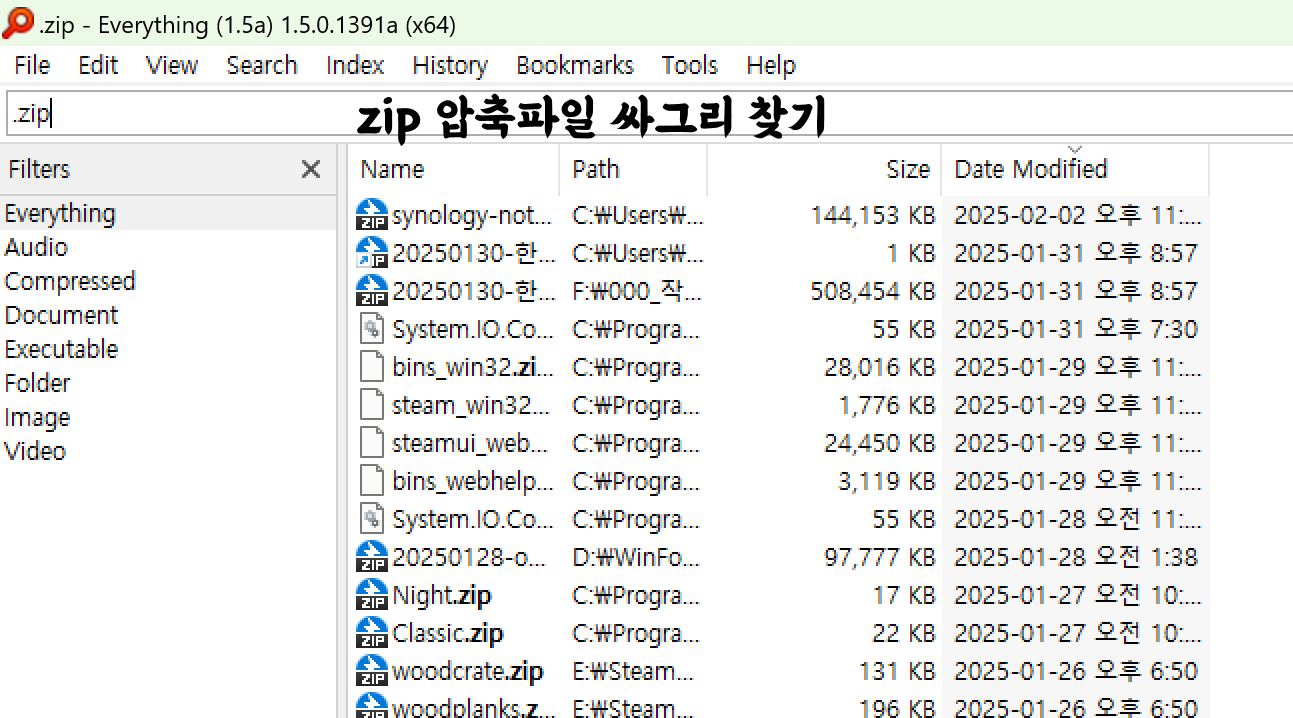Click the 144,153 KB size cell
Screen dimensions: 1293x718
[873, 215]
